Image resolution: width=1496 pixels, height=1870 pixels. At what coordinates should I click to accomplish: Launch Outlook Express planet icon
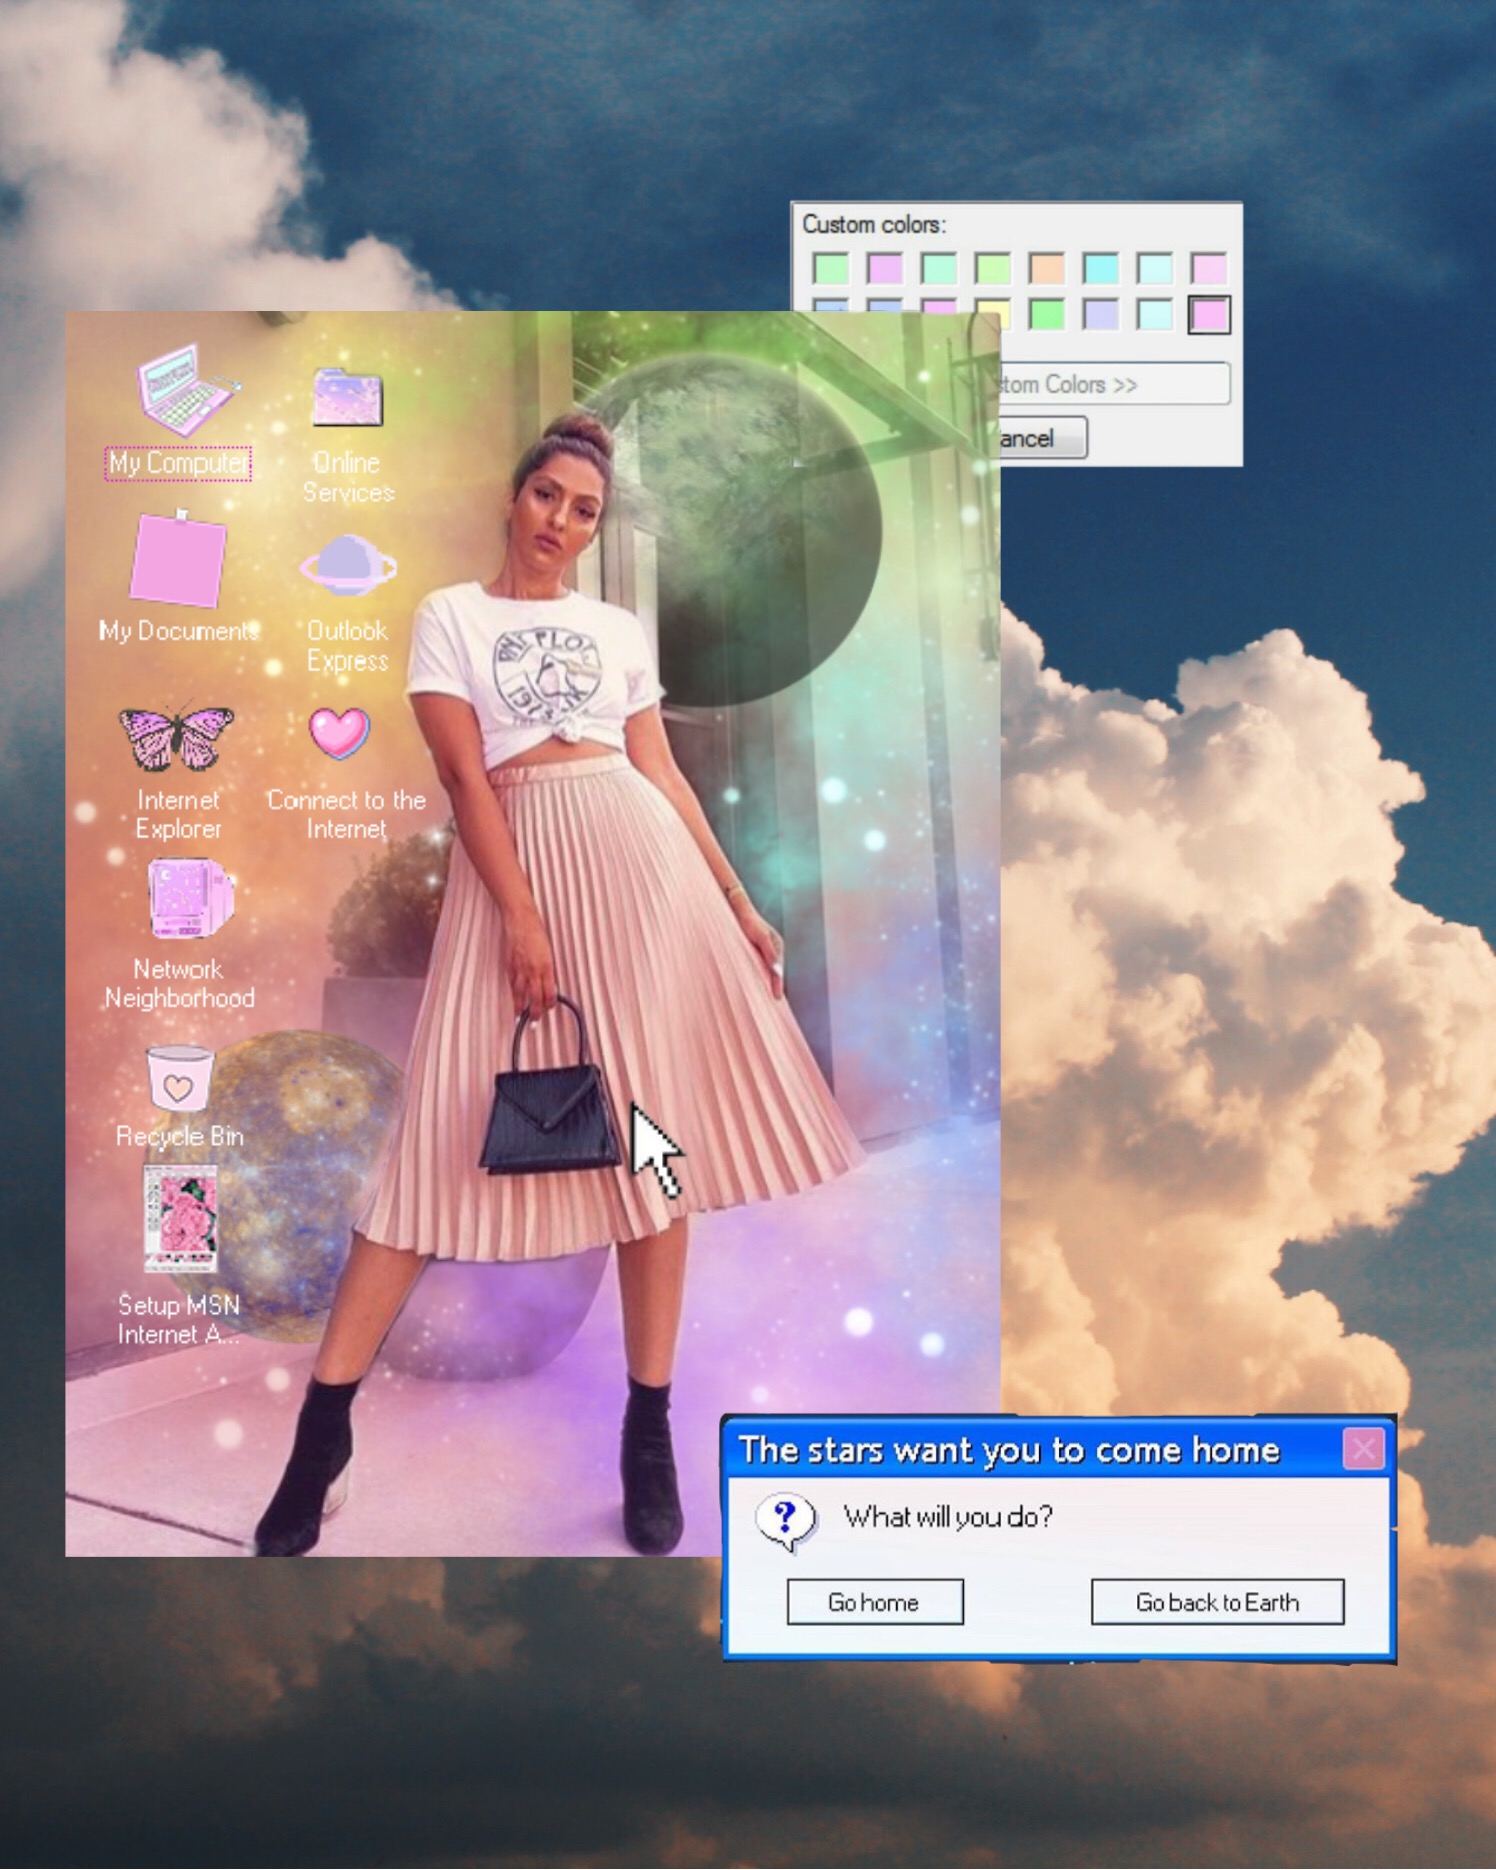coord(348,566)
